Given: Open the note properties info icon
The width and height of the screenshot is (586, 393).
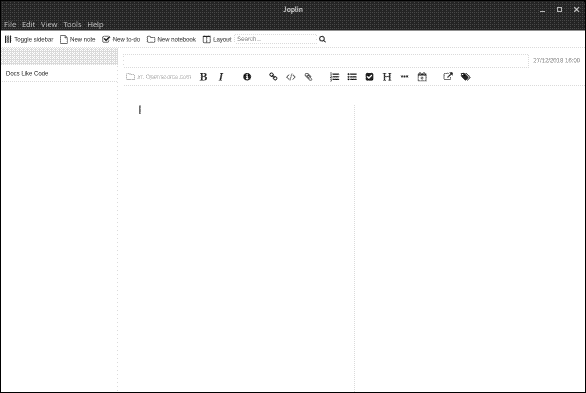Looking at the screenshot, I should tap(247, 77).
